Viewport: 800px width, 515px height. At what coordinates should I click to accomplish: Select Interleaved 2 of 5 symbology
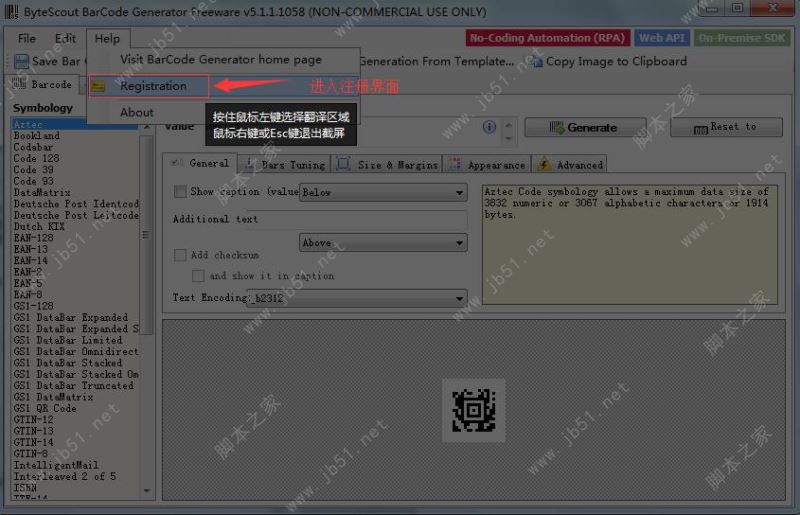tap(65, 476)
